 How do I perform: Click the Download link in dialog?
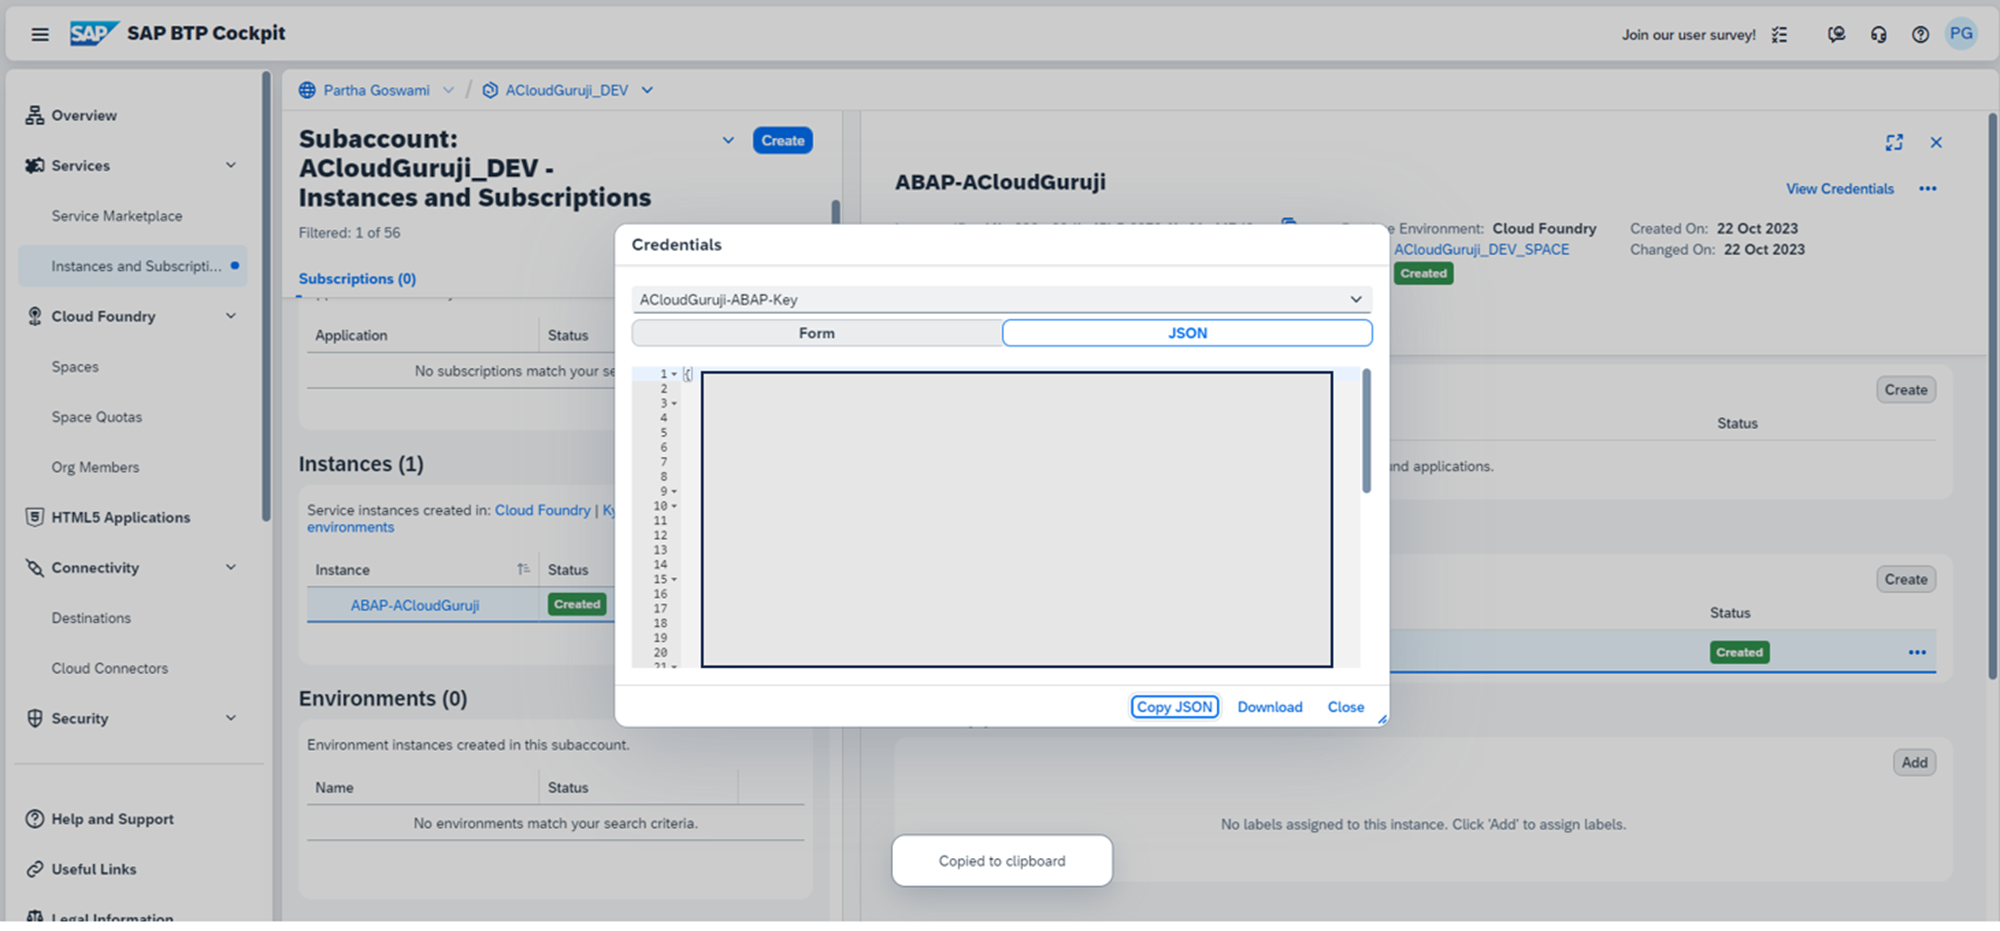coord(1269,707)
